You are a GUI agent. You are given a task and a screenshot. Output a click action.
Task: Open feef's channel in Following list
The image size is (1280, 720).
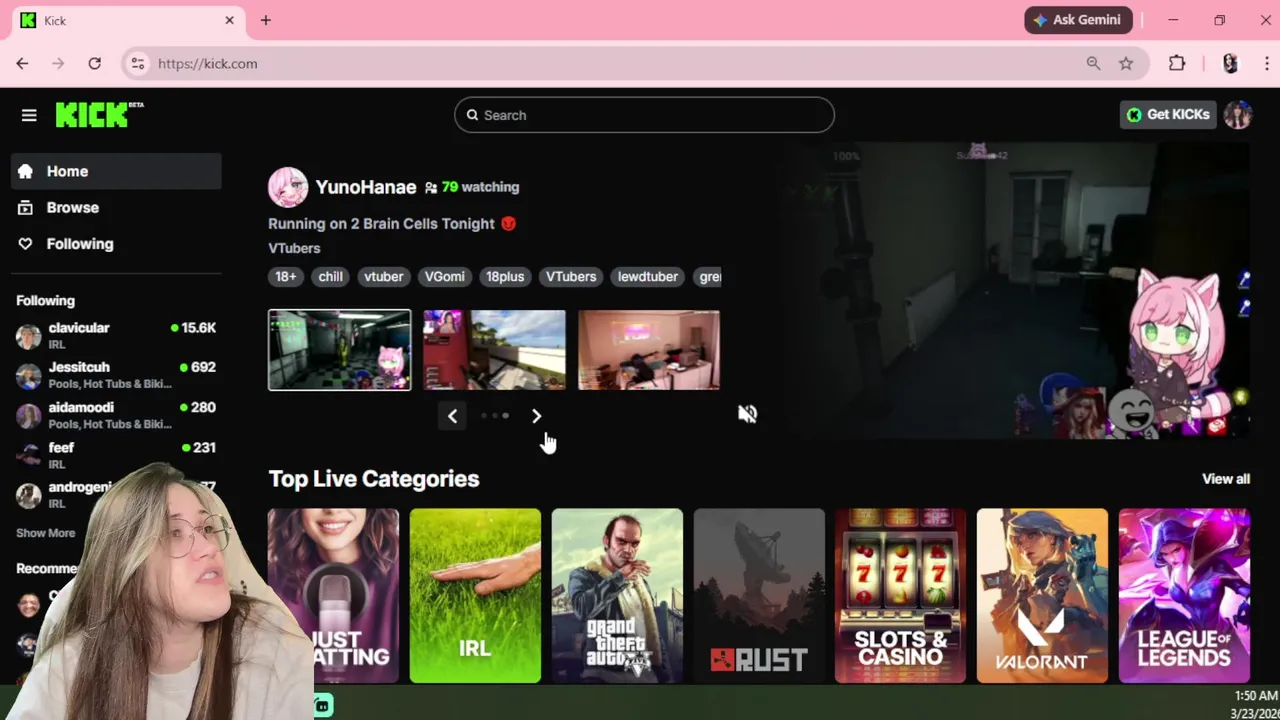(x=116, y=455)
